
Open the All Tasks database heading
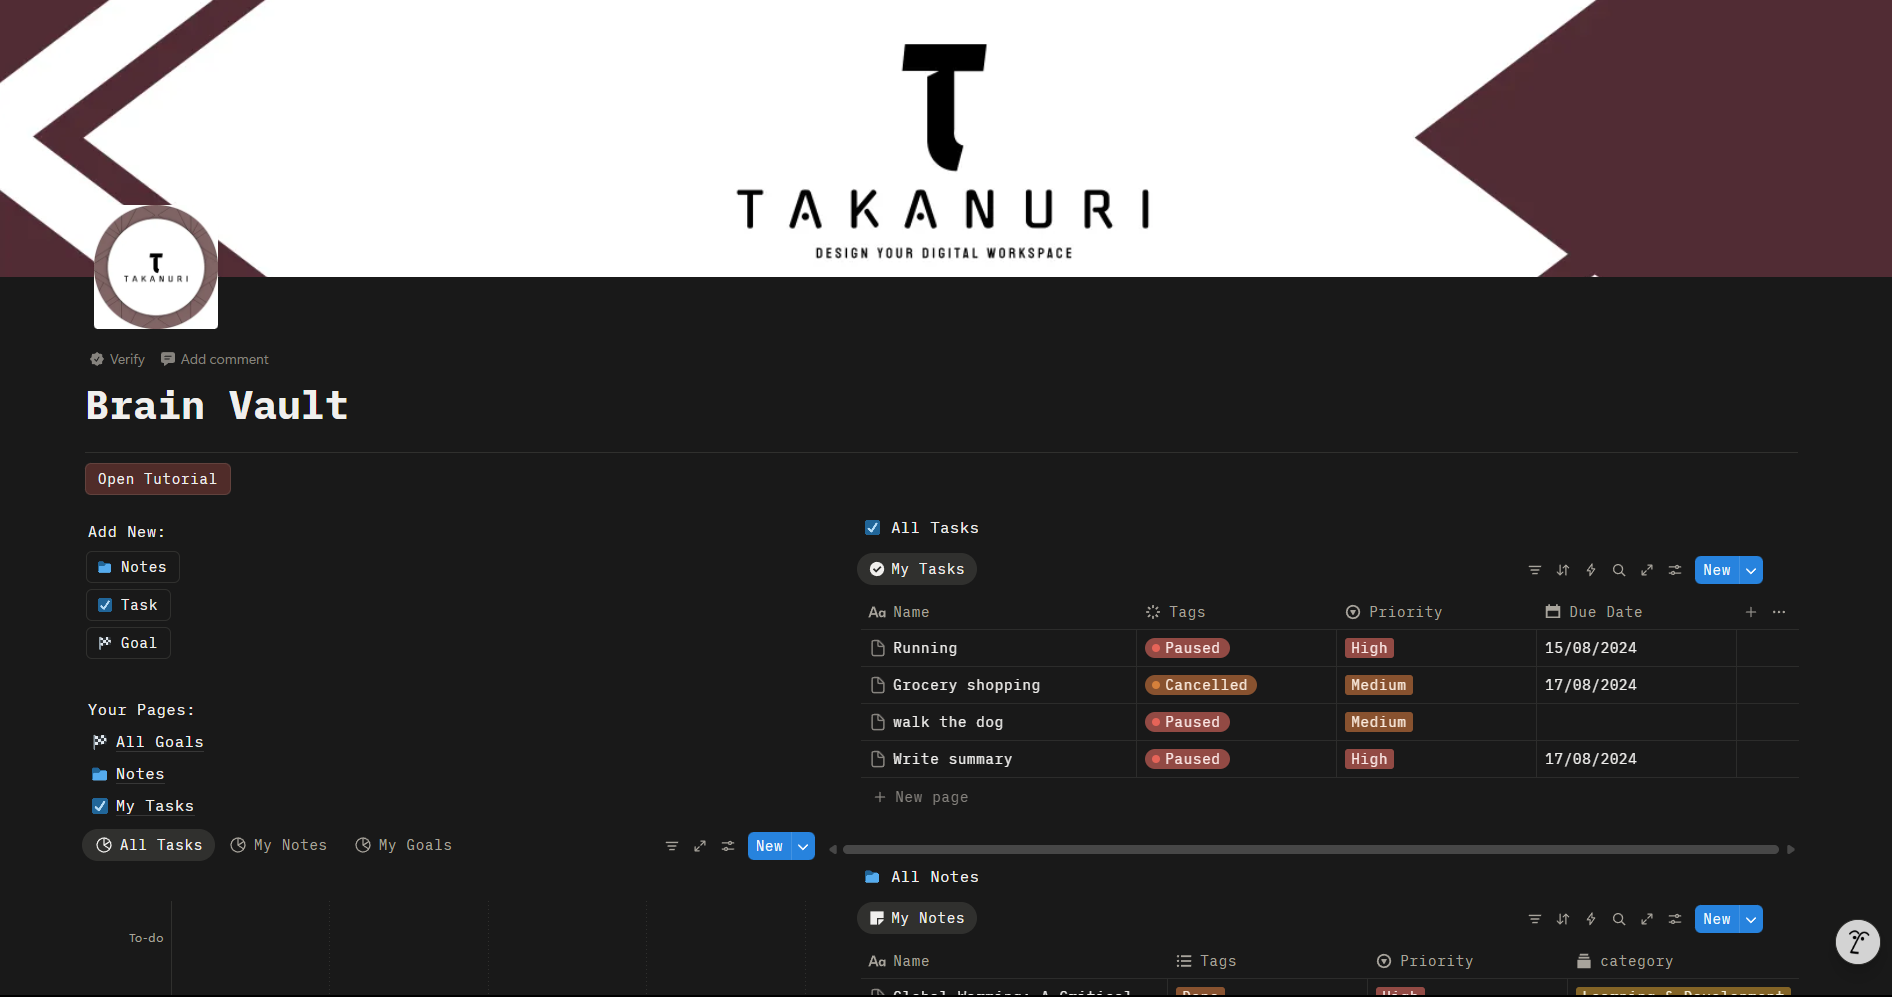pos(935,528)
